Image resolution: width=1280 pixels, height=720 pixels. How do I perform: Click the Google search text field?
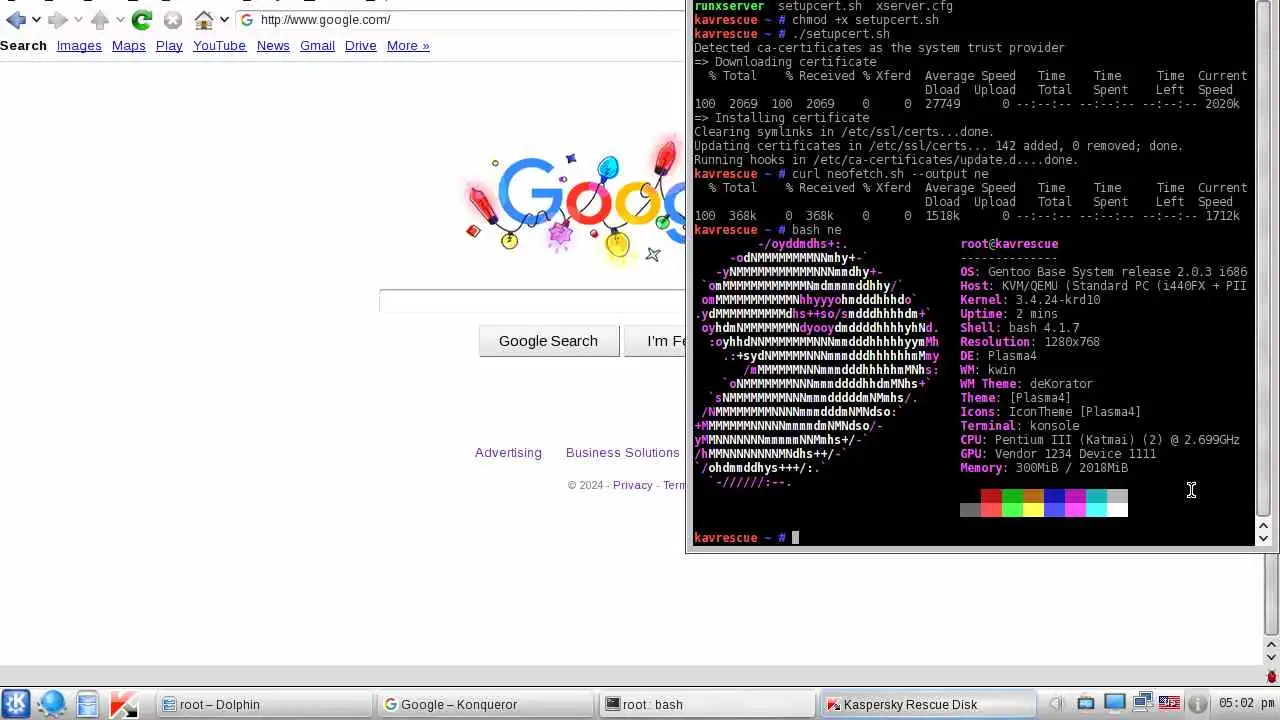click(532, 301)
